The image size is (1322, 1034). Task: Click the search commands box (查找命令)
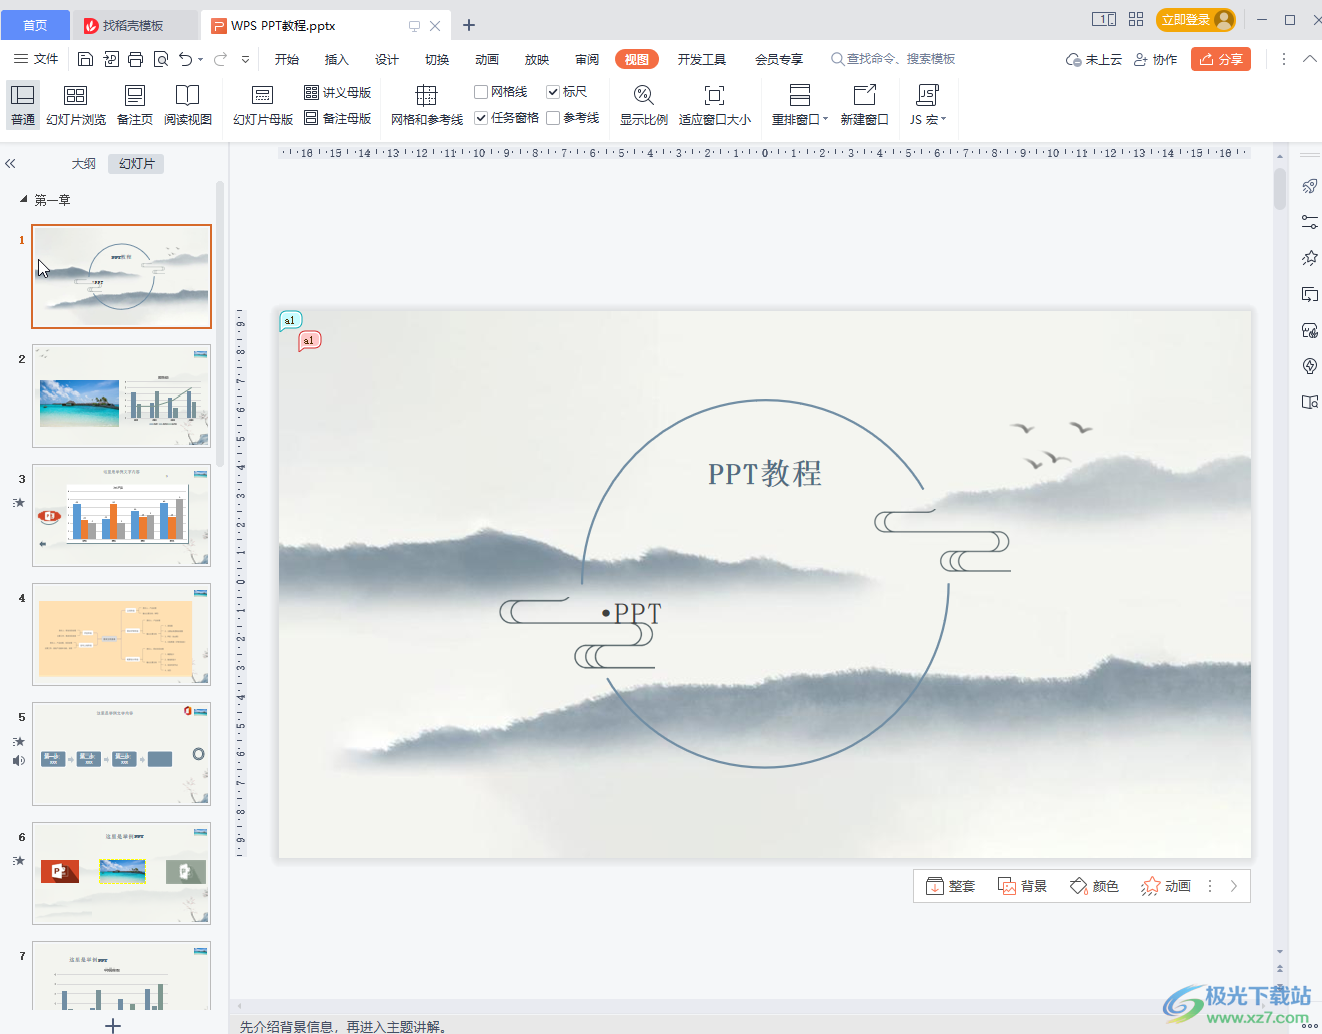click(x=893, y=59)
